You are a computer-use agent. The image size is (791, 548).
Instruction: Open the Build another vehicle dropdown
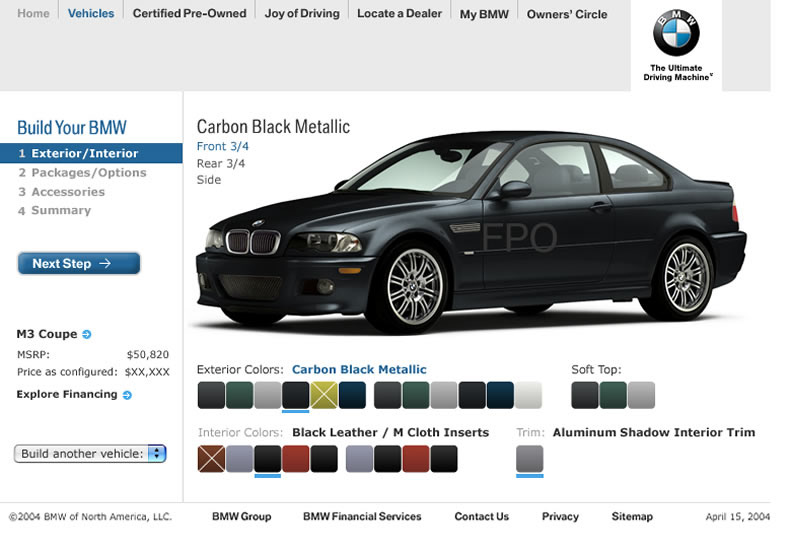tap(90, 454)
